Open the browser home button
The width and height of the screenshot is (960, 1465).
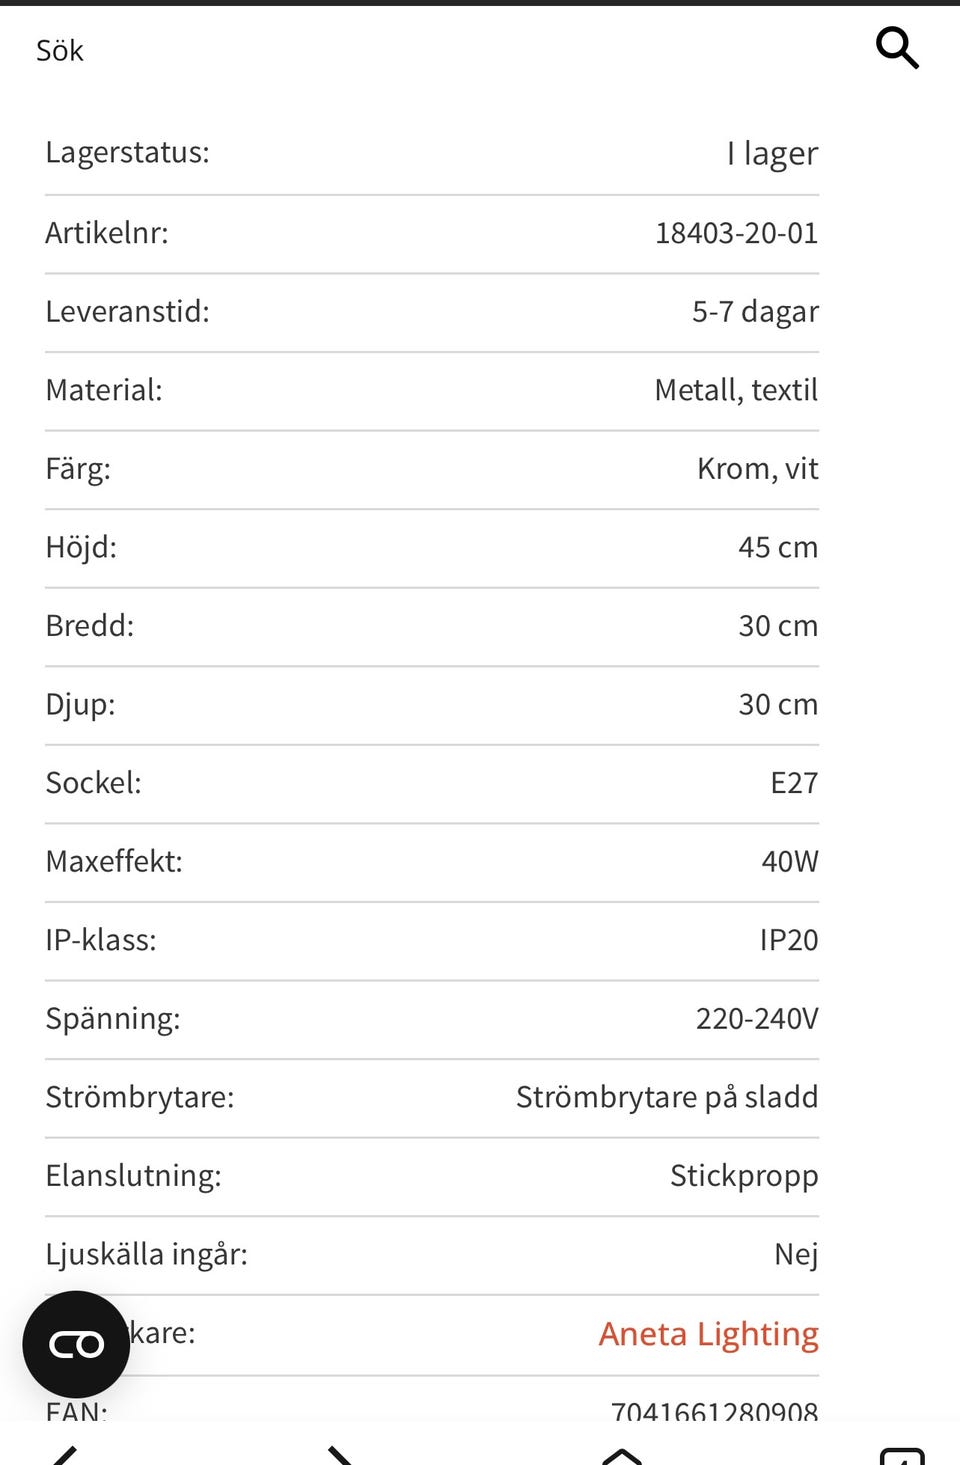click(621, 1455)
